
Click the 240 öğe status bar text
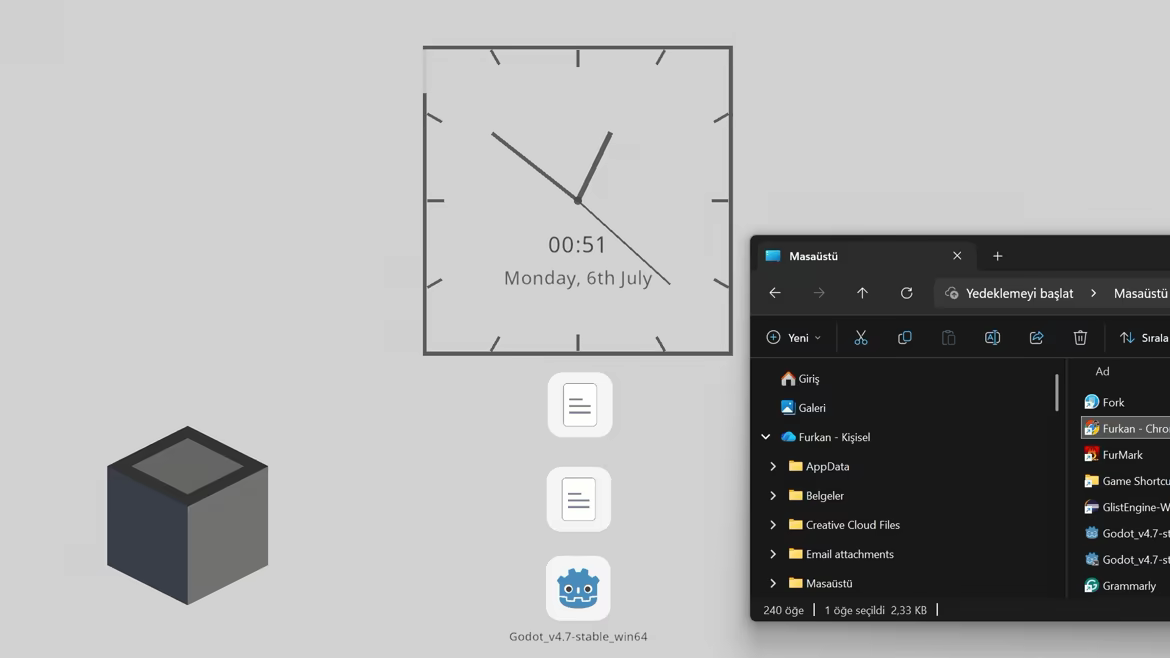[783, 610]
